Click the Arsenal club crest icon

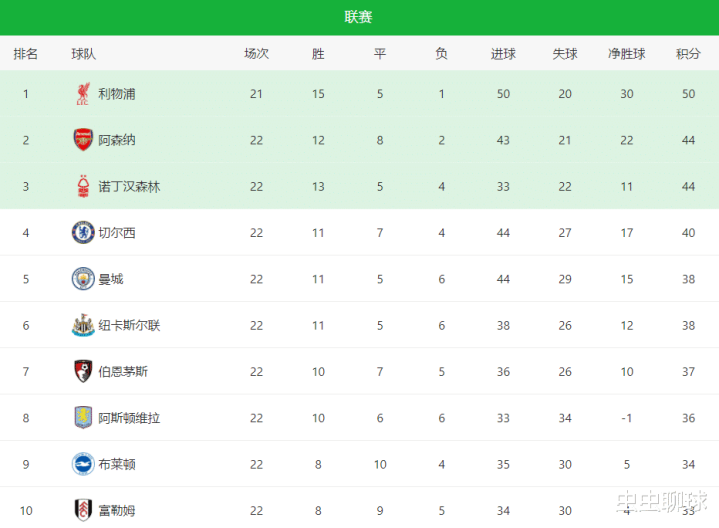[83, 140]
